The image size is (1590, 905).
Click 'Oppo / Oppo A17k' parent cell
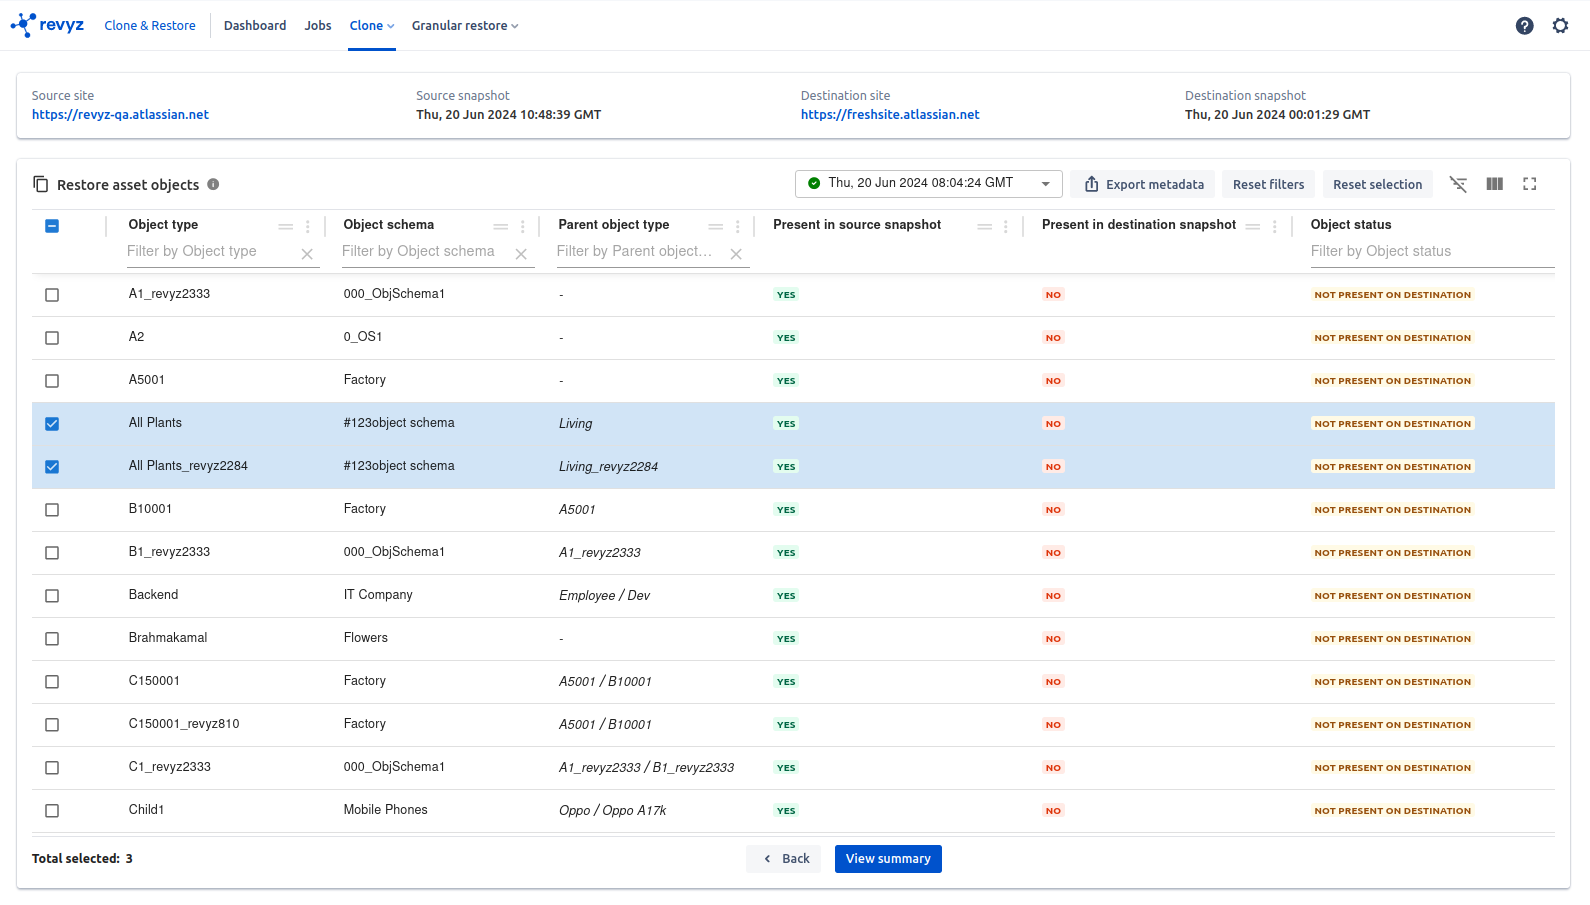612,811
